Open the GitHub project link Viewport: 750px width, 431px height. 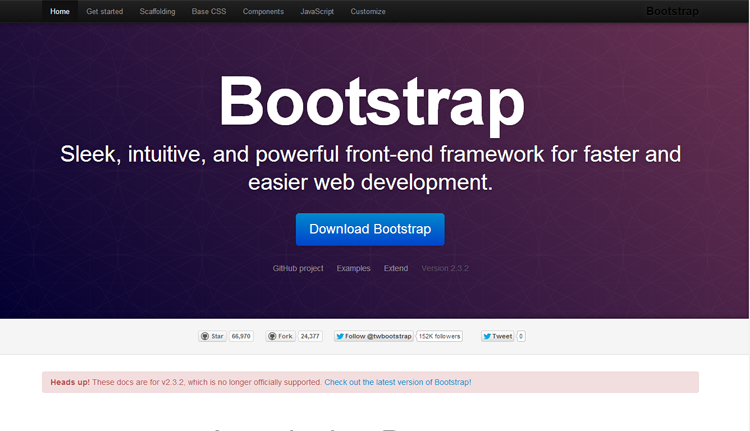point(298,268)
